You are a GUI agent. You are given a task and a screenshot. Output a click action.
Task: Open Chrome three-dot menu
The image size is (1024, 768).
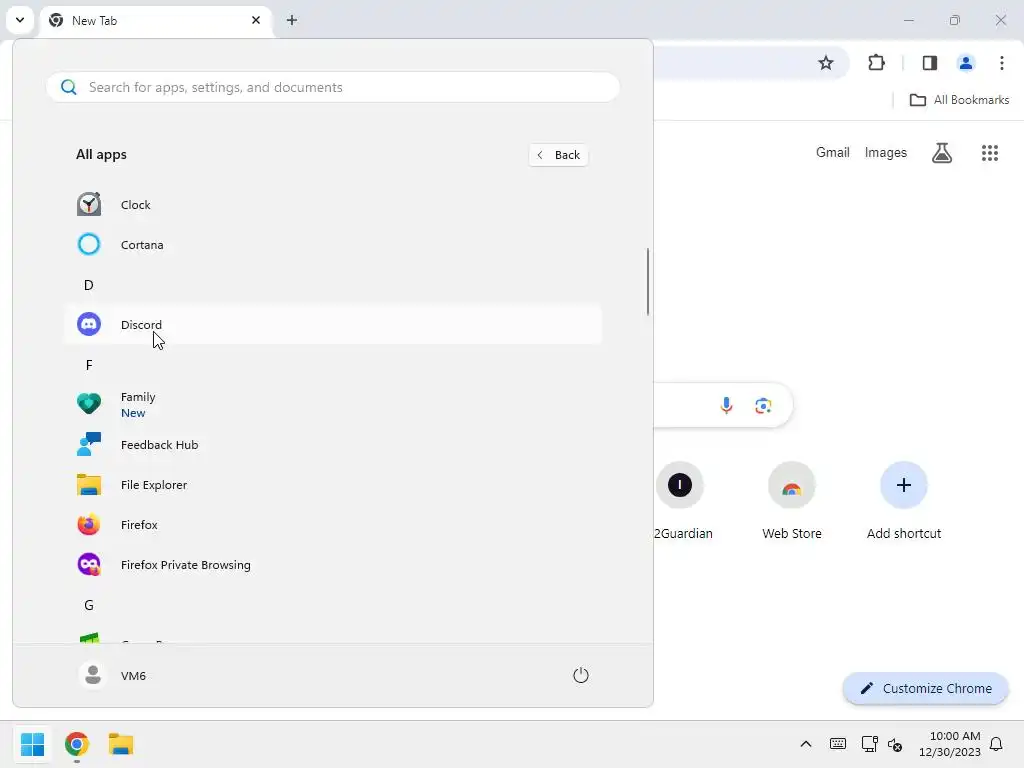click(1001, 63)
